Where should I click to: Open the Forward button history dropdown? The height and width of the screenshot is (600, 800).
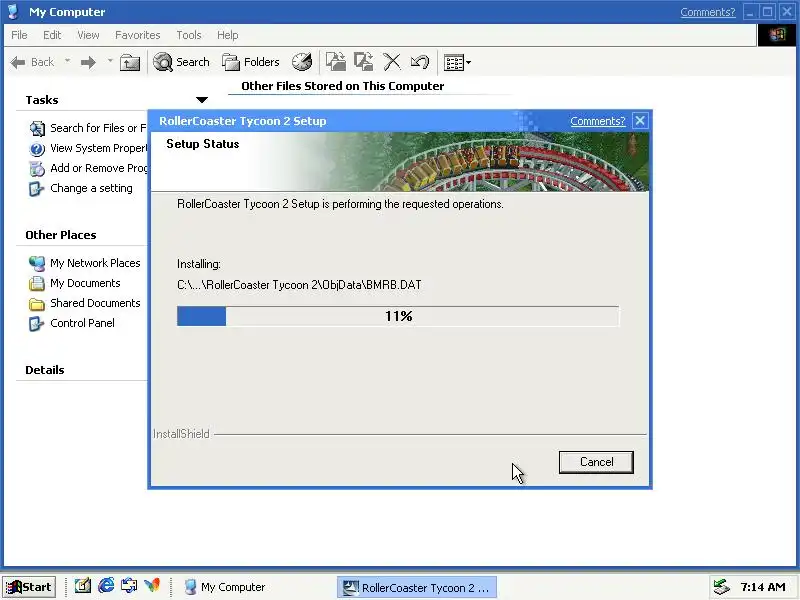(x=110, y=62)
